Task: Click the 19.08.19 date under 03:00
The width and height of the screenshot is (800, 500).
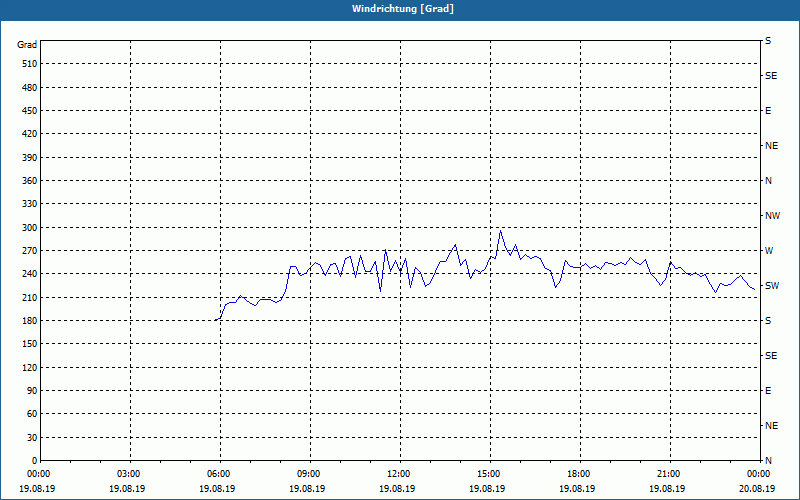Action: (x=127, y=489)
